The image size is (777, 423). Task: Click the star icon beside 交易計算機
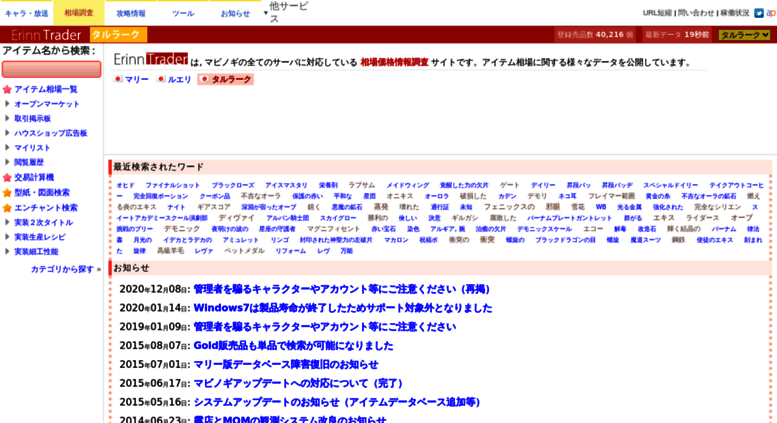tap(7, 178)
